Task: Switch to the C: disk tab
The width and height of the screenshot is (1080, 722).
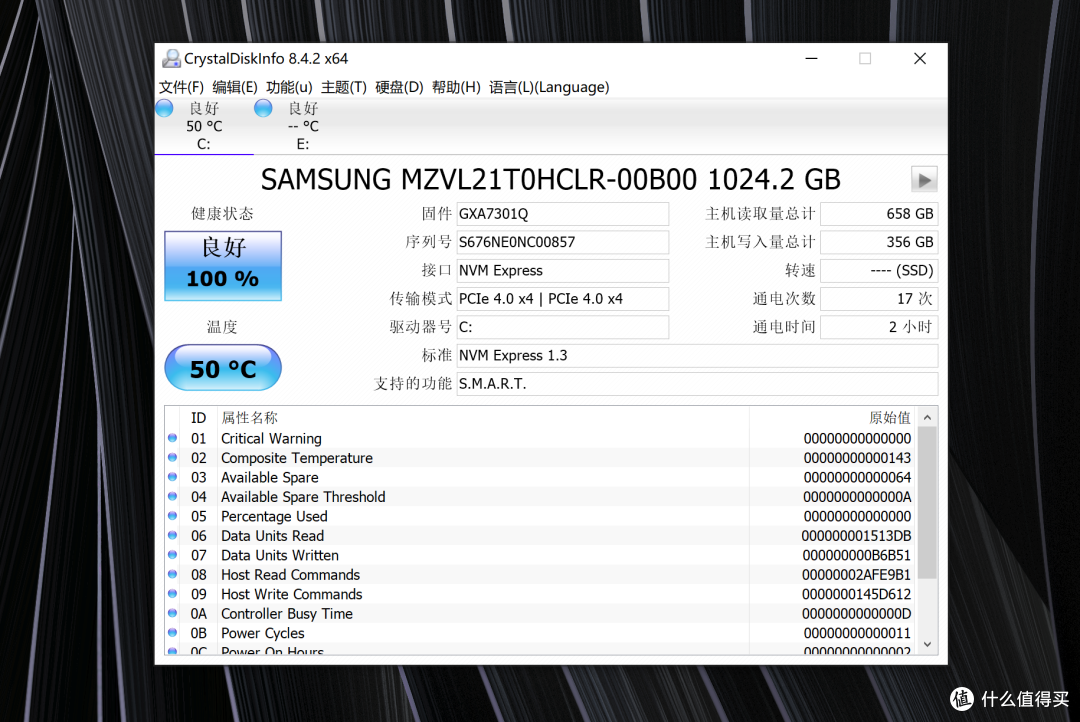Action: point(204,127)
